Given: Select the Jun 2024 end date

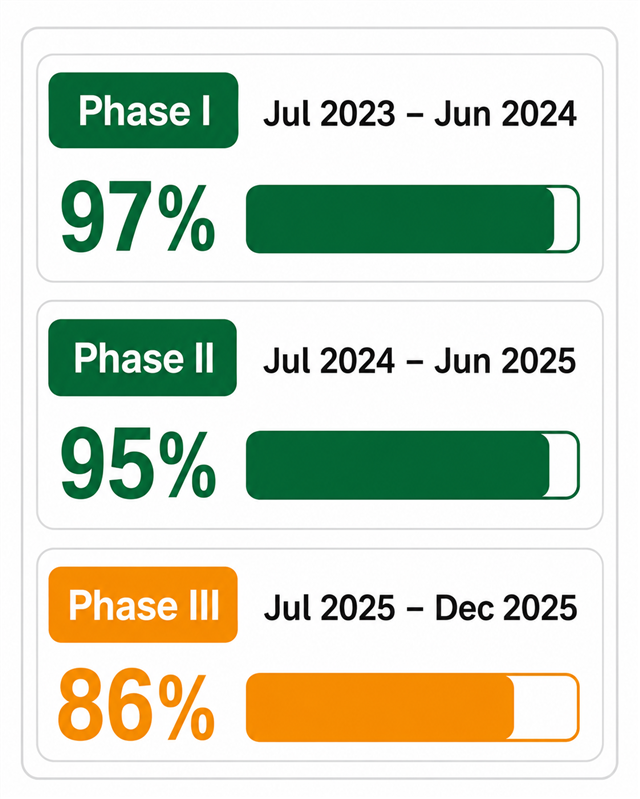Looking at the screenshot, I should coord(505,113).
